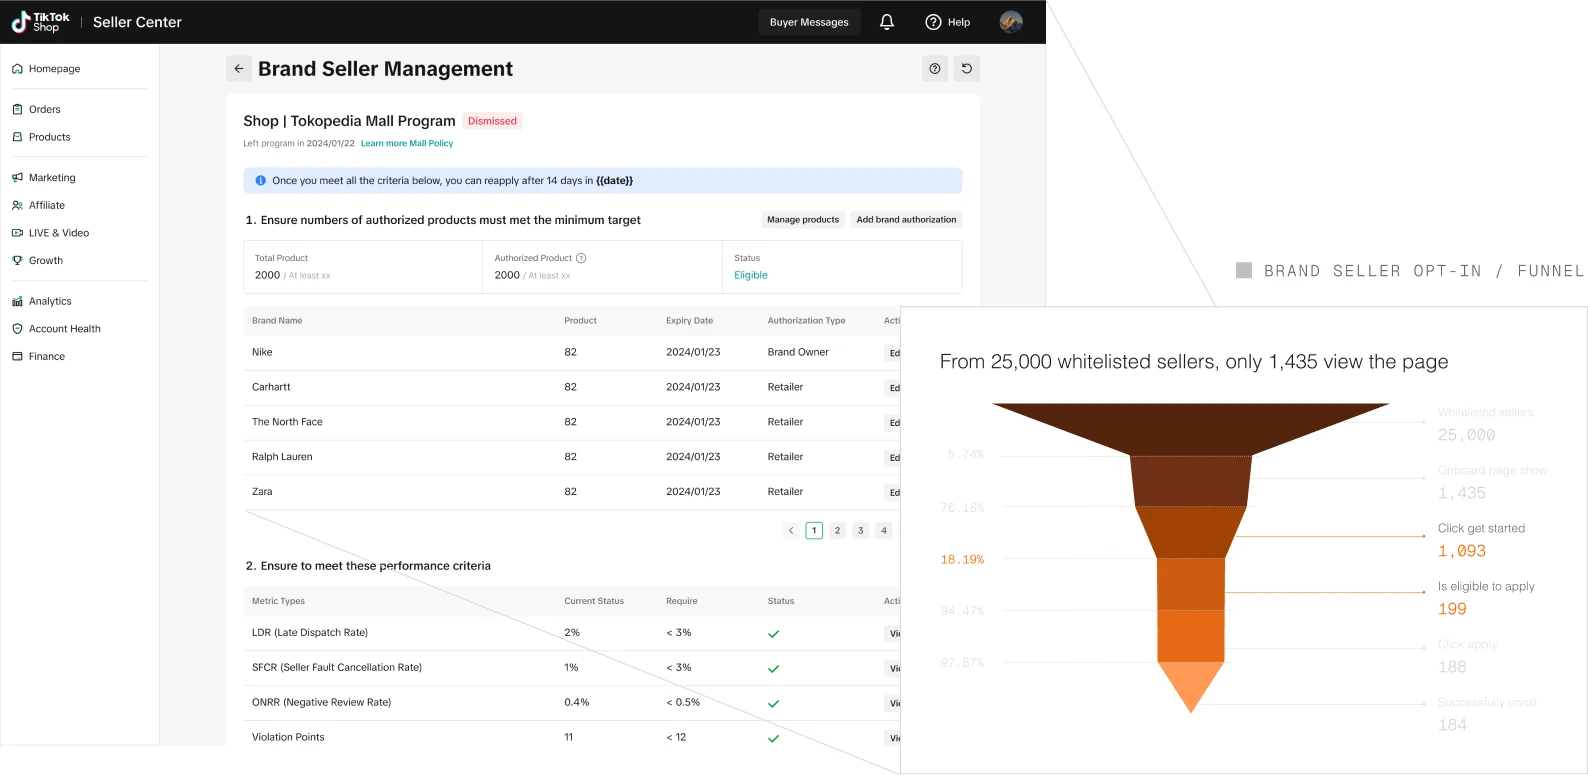Open Buyer Messages
The height and width of the screenshot is (775, 1588).
[x=809, y=22]
